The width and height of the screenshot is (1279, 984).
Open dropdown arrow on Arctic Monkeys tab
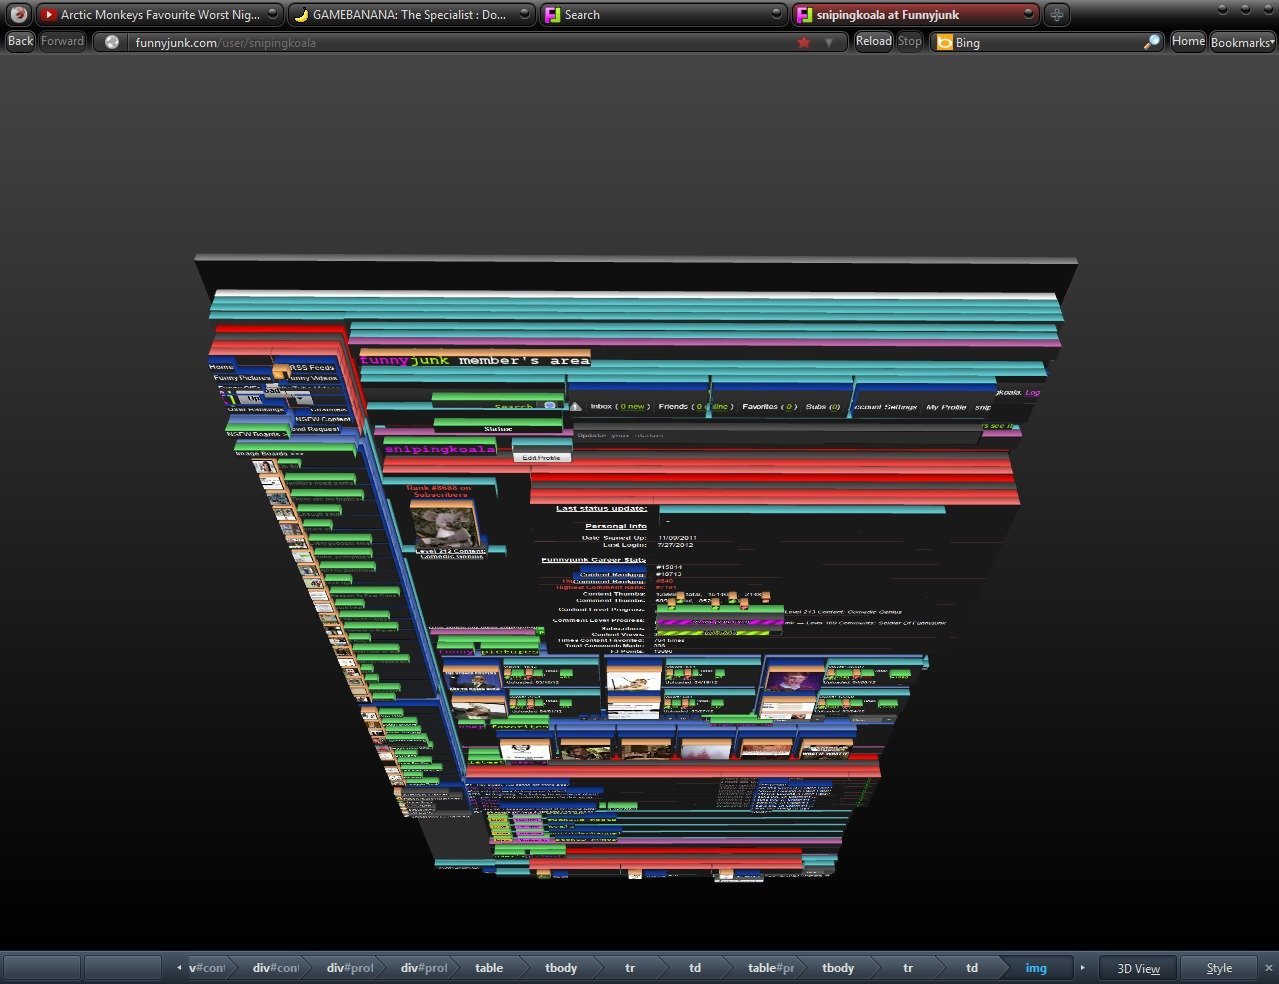tap(273, 14)
